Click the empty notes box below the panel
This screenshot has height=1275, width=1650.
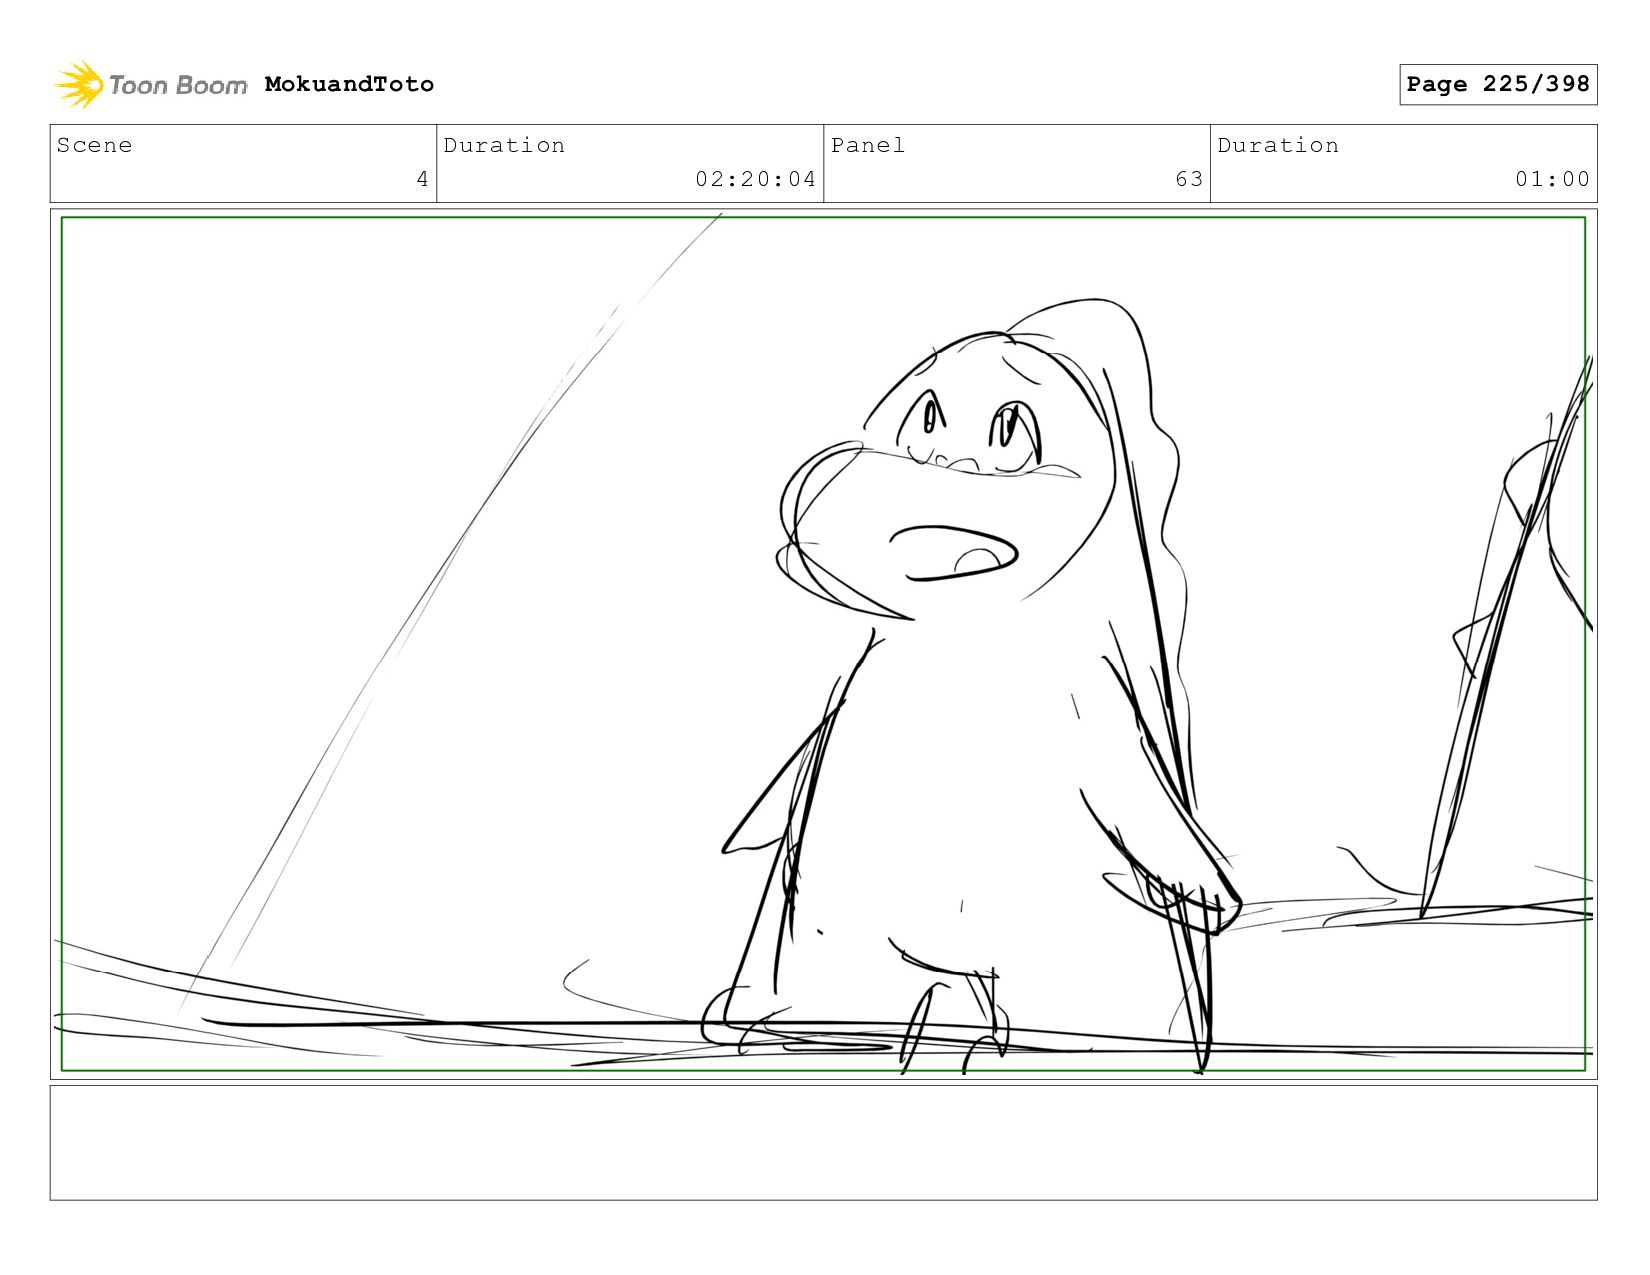coord(823,1143)
